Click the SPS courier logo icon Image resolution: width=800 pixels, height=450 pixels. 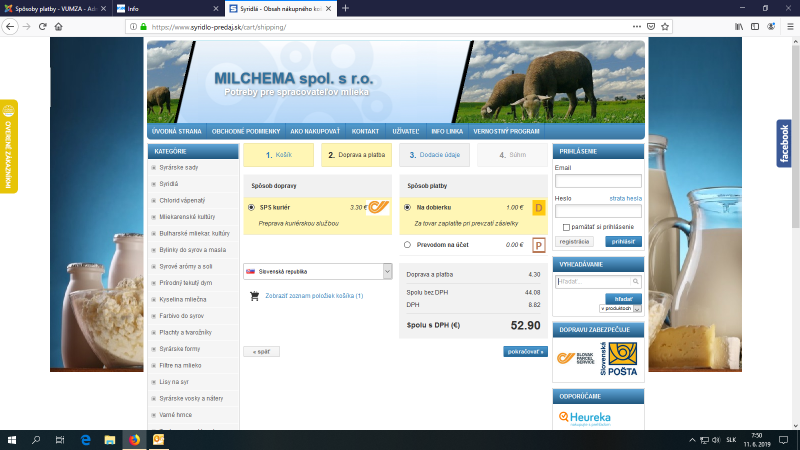[379, 207]
